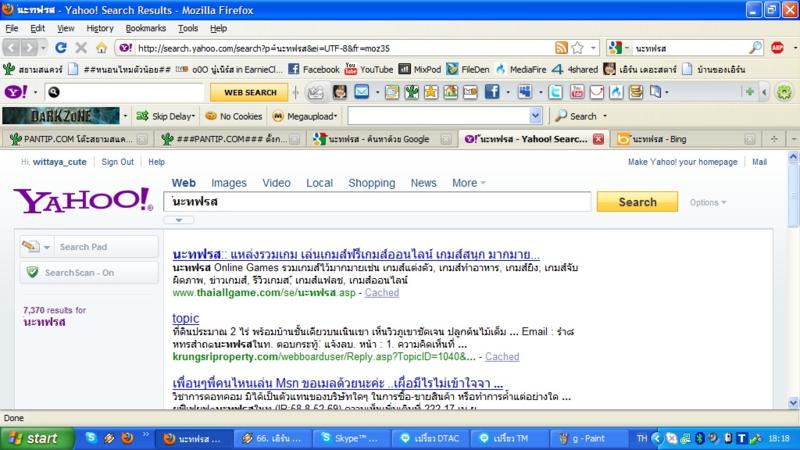Viewport: 800px width, 450px height.
Task: Click wittaya_cute username link
Action: tap(59, 162)
